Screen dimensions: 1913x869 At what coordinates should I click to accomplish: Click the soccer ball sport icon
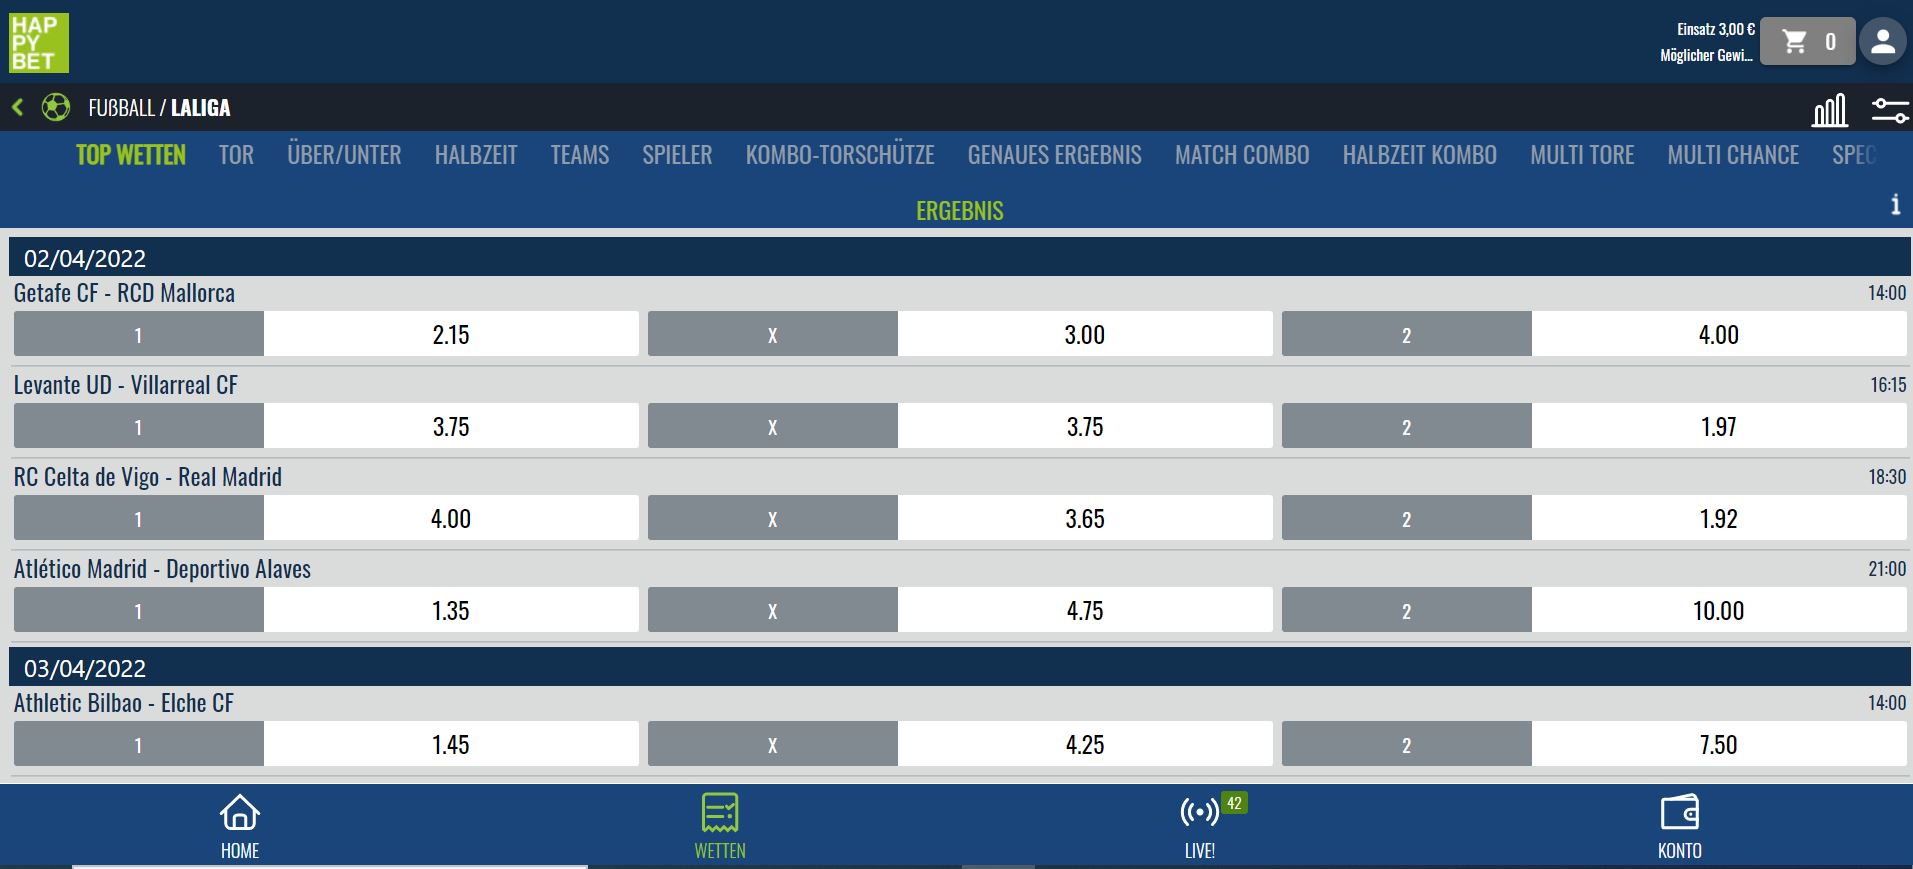(56, 107)
